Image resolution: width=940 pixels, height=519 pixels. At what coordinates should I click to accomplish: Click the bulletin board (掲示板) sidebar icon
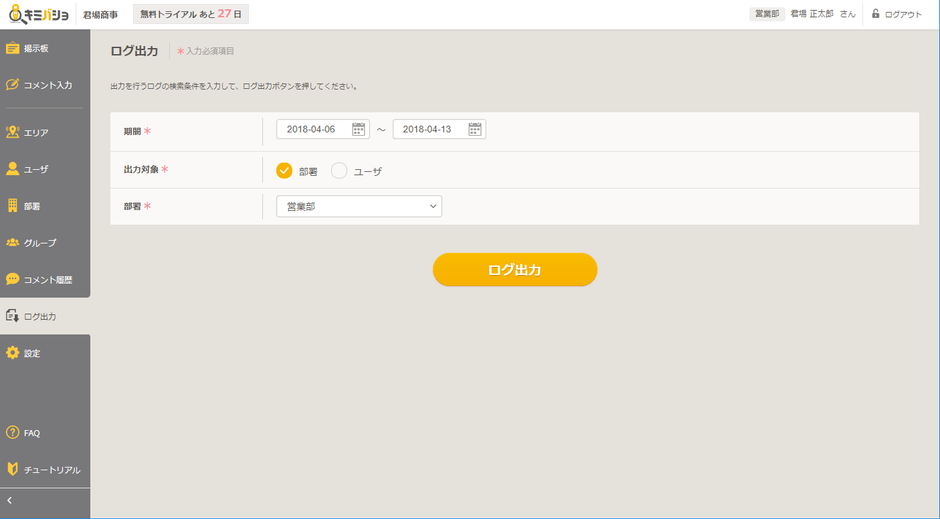click(x=13, y=48)
